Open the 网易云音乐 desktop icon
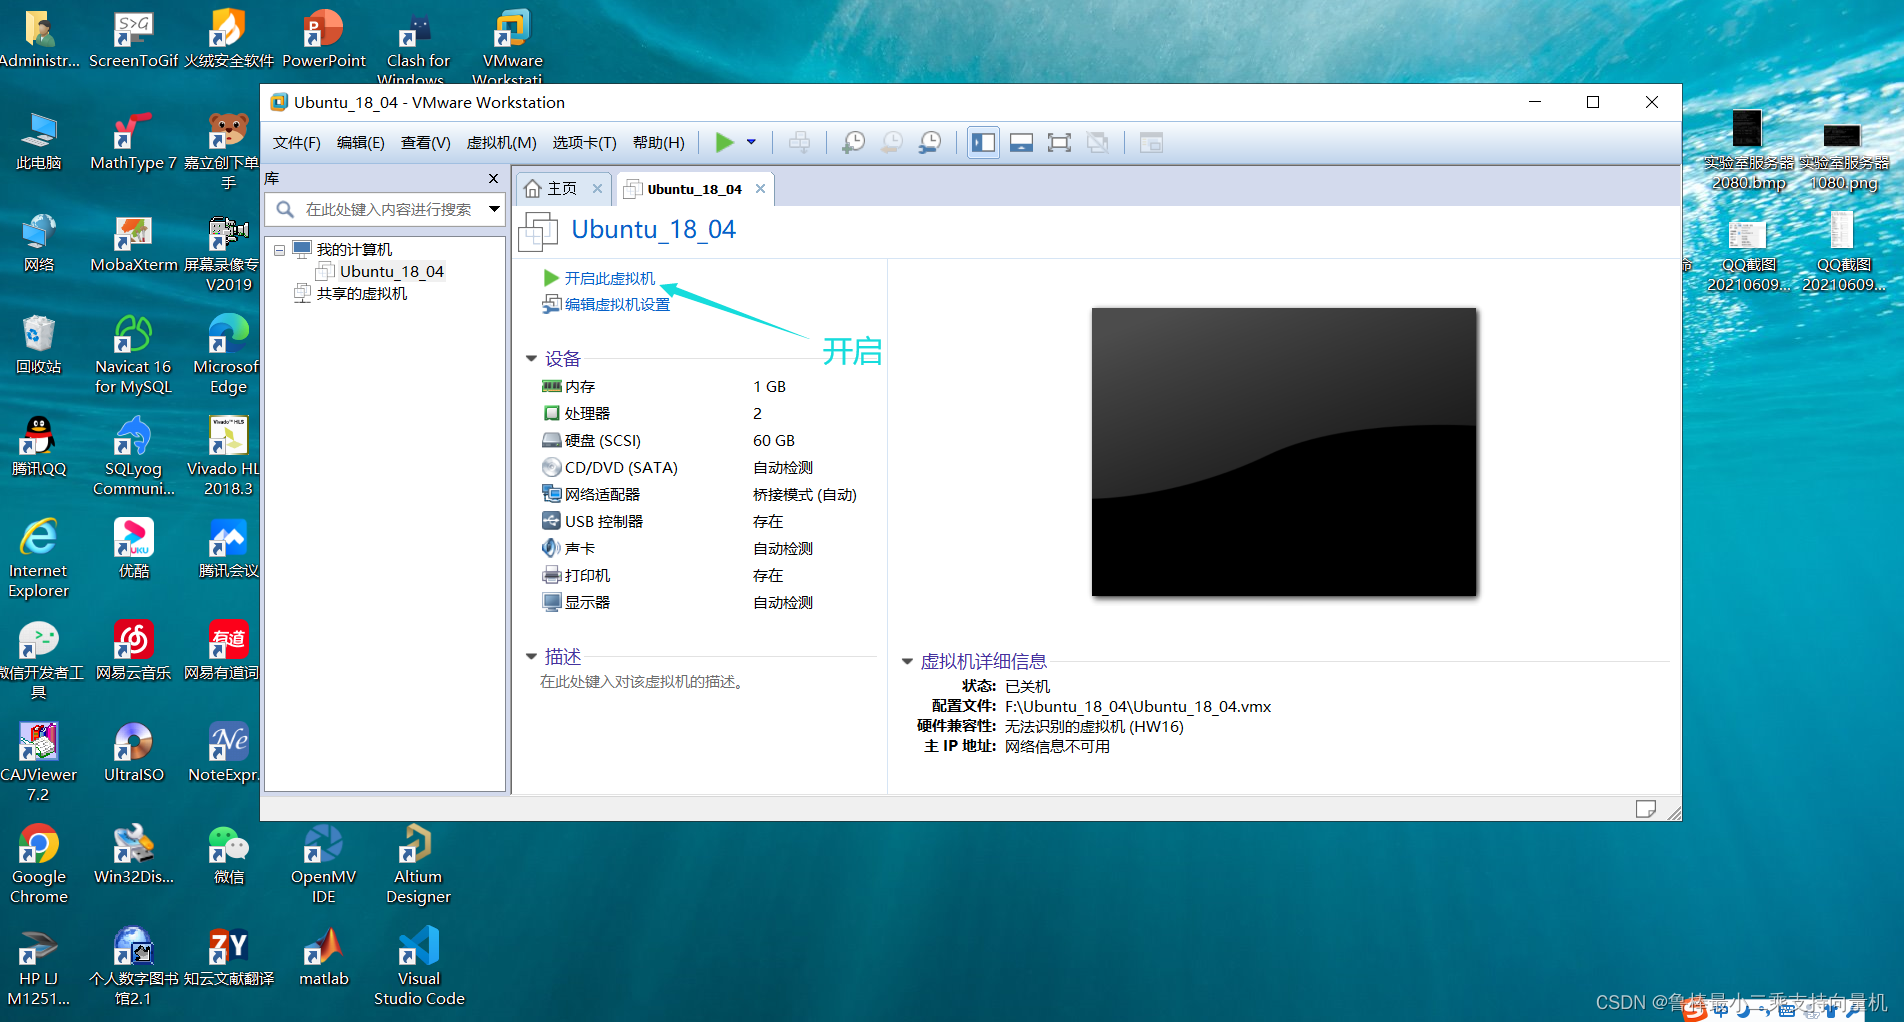1904x1022 pixels. coord(133,651)
